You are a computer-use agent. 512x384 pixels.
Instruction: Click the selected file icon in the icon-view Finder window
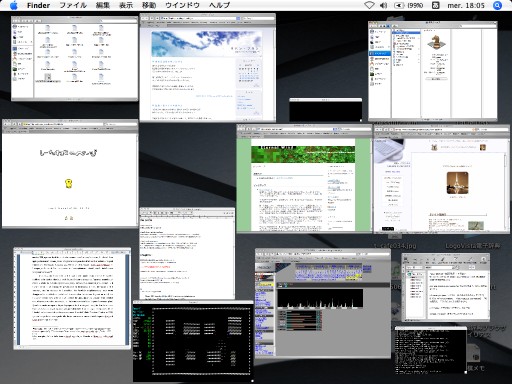pyautogui.click(x=48, y=77)
